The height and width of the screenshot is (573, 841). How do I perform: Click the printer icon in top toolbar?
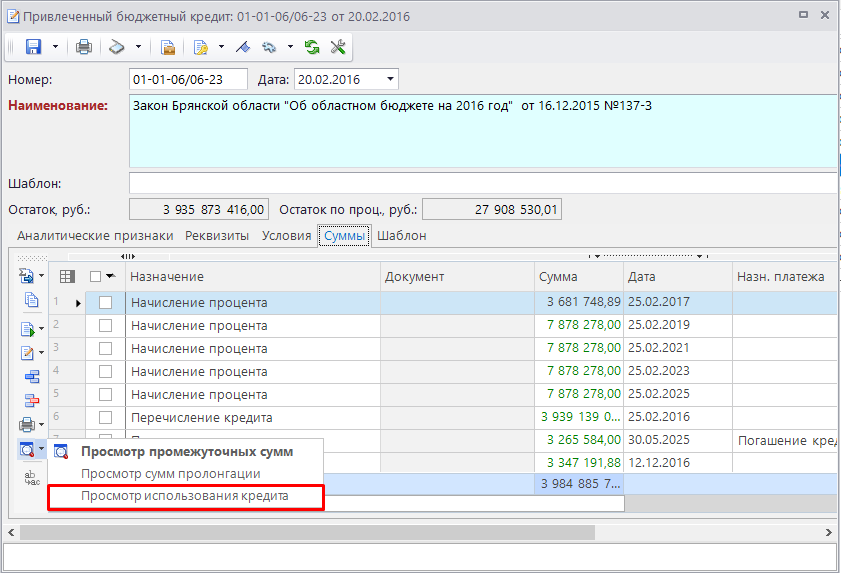click(x=84, y=47)
